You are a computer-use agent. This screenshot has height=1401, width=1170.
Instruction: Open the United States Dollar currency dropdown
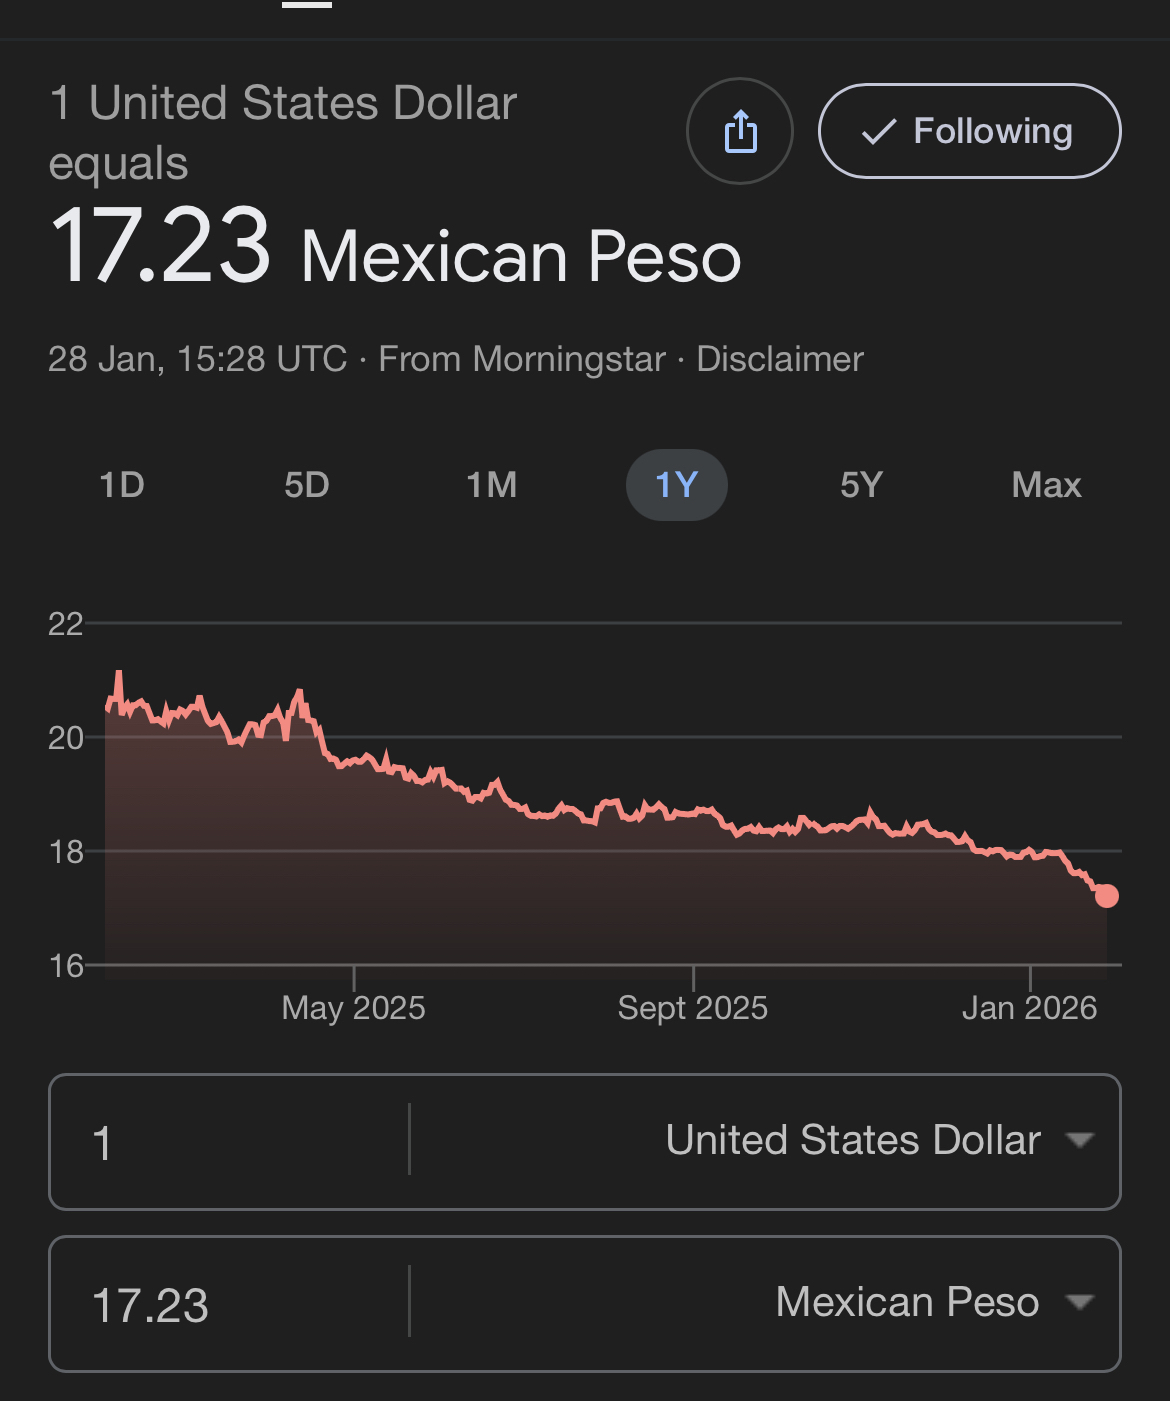coord(853,1141)
